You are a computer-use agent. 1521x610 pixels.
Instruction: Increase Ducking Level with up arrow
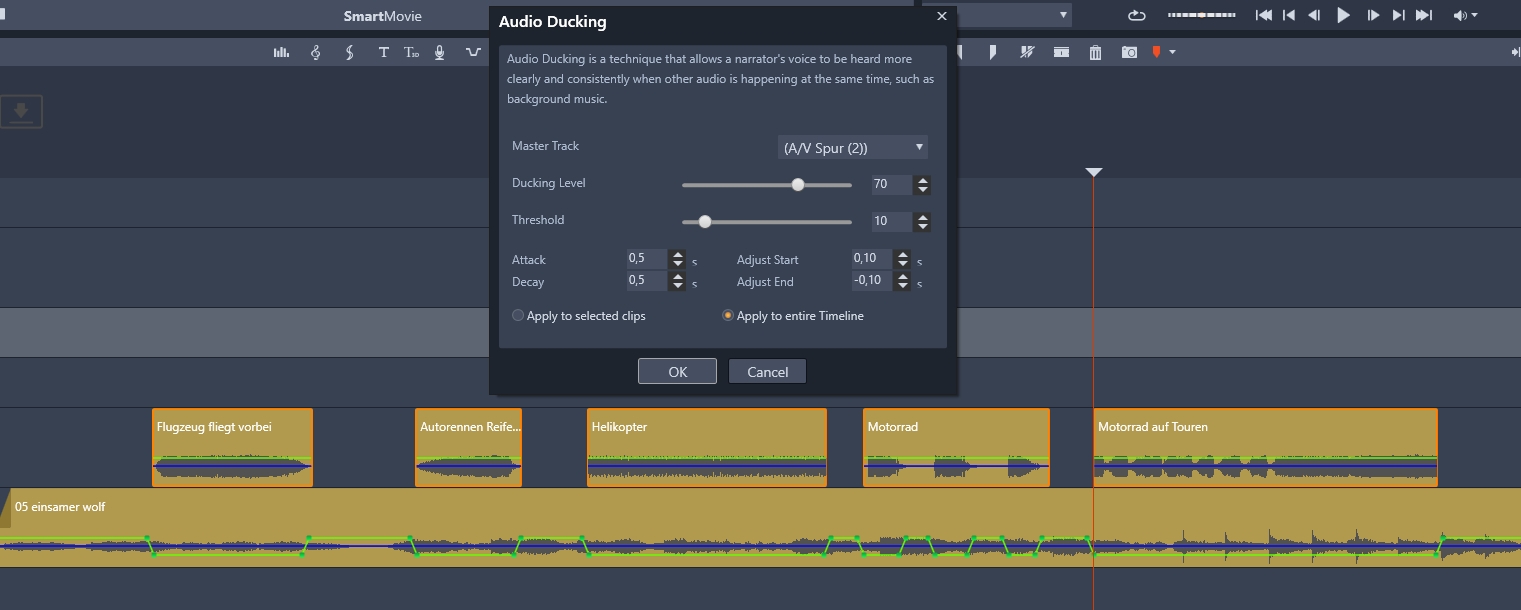(923, 180)
